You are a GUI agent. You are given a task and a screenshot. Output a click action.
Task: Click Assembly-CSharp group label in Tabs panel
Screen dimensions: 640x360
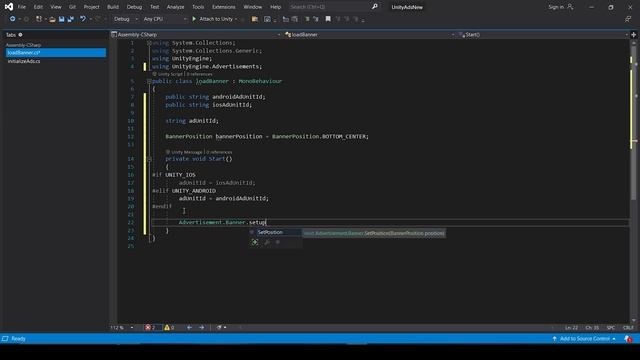pyautogui.click(x=23, y=45)
